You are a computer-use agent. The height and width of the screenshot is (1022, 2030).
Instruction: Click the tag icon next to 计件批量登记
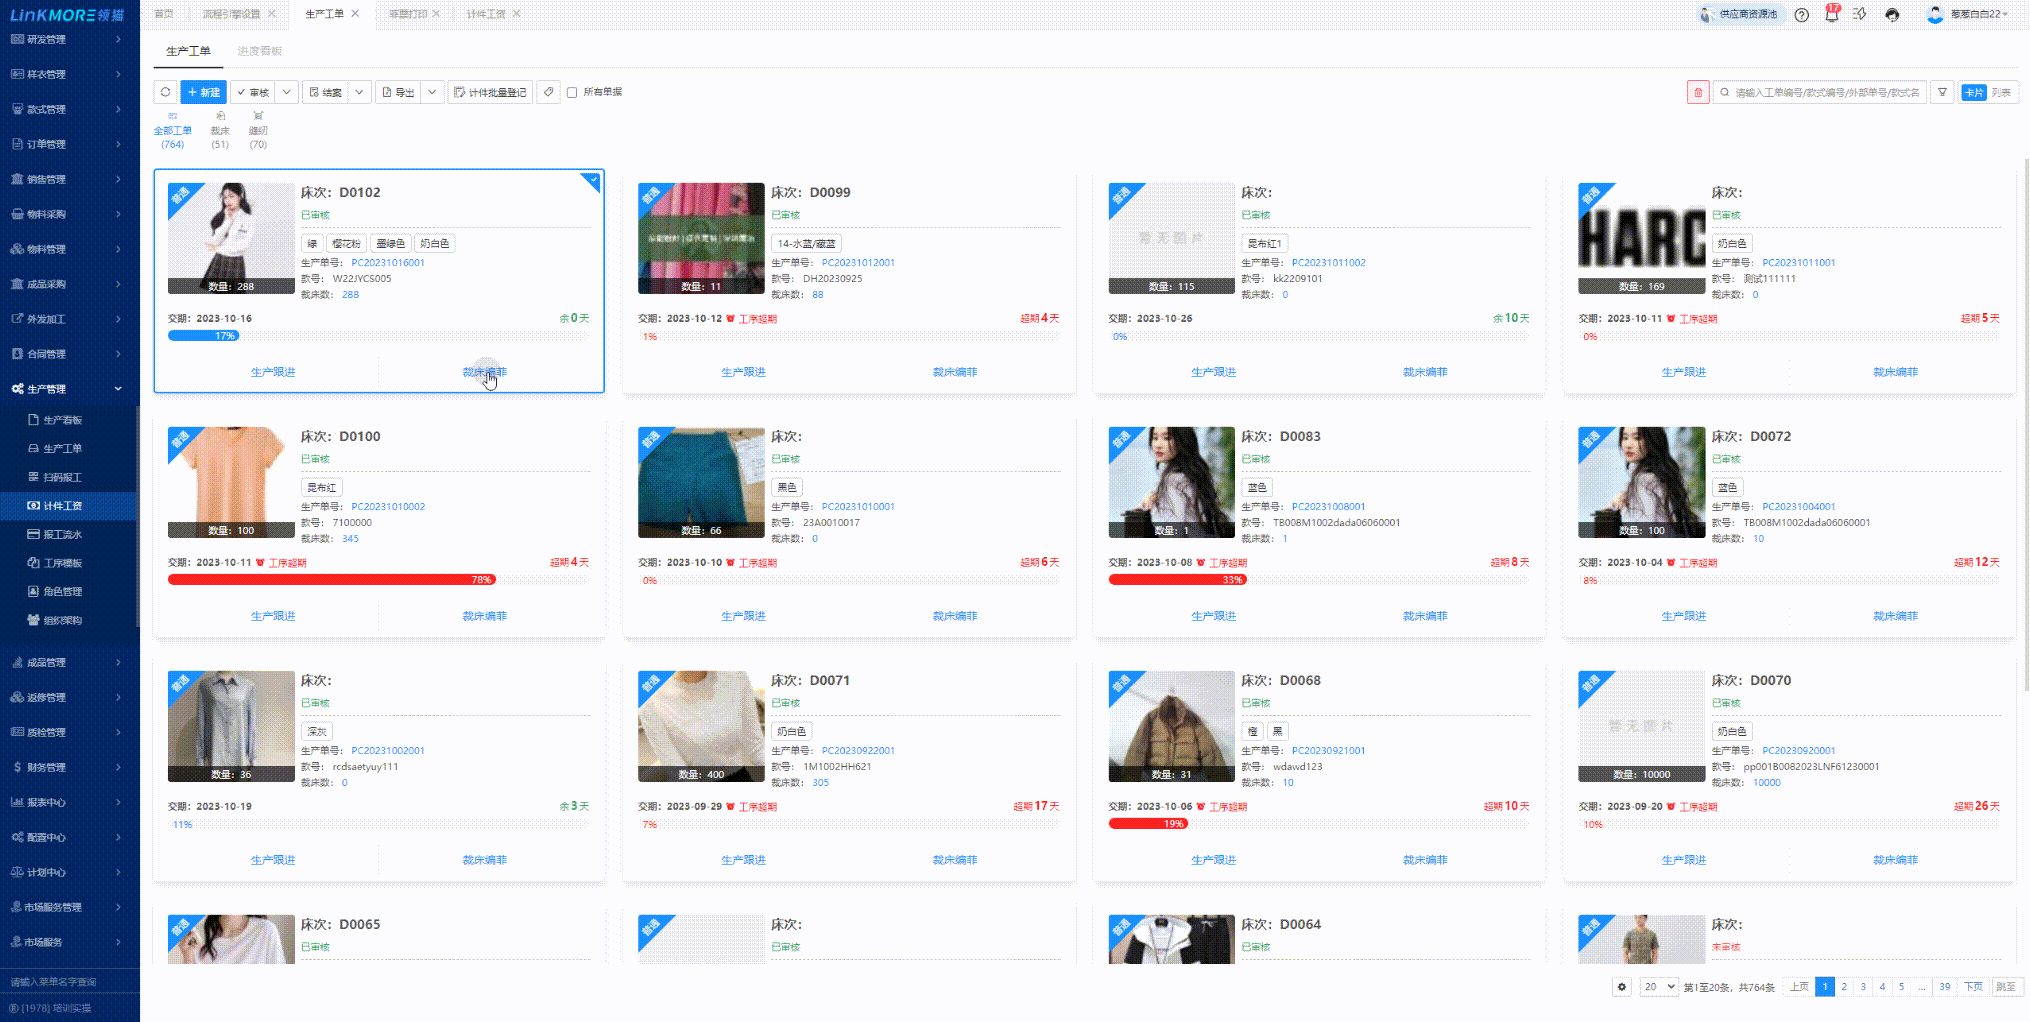pyautogui.click(x=548, y=92)
